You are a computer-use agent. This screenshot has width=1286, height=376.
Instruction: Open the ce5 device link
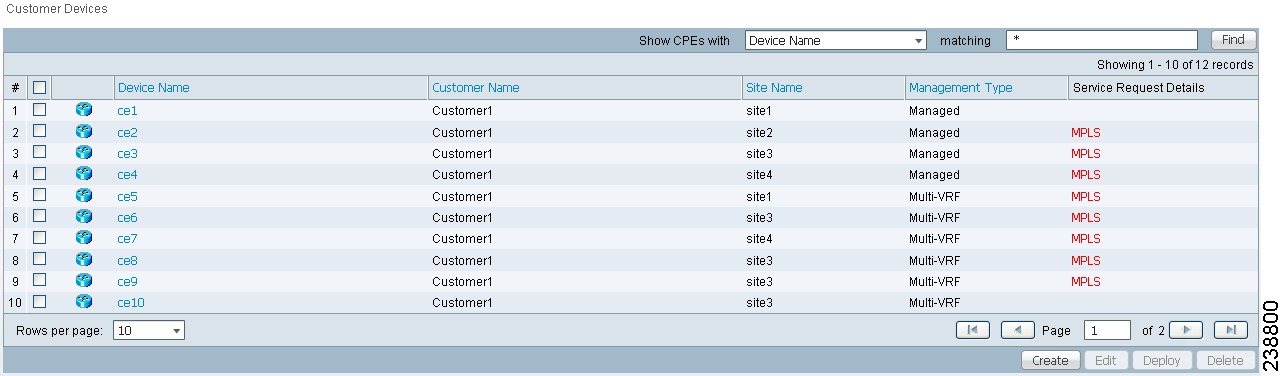point(127,196)
